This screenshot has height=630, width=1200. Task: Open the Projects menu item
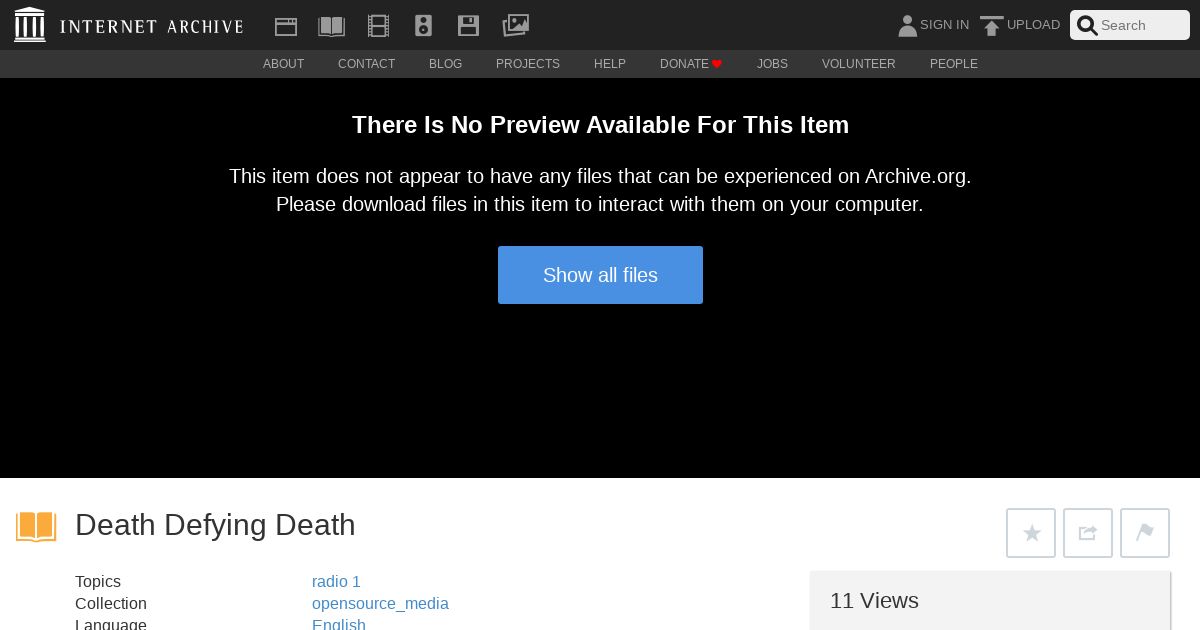(528, 64)
